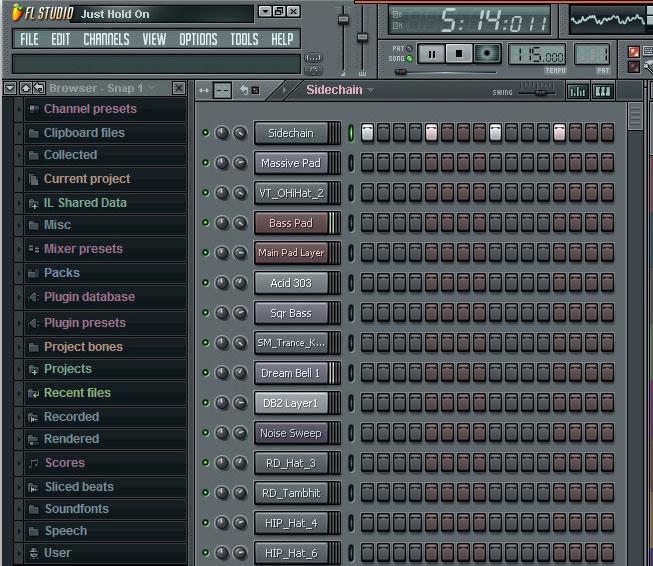Mute the Sidechain channel green light
This screenshot has height=566, width=653.
pos(205,133)
